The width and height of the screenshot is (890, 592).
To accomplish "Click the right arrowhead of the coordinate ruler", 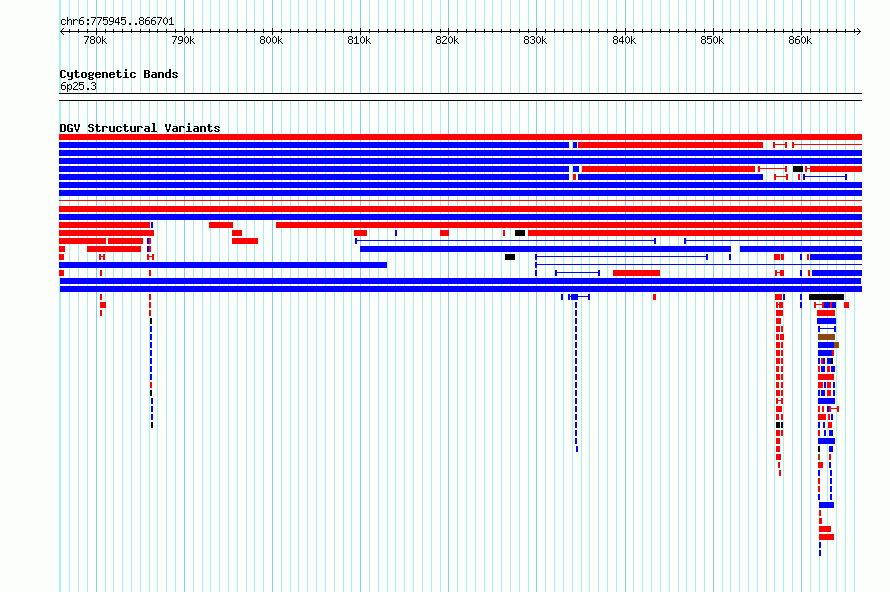I will click(859, 32).
